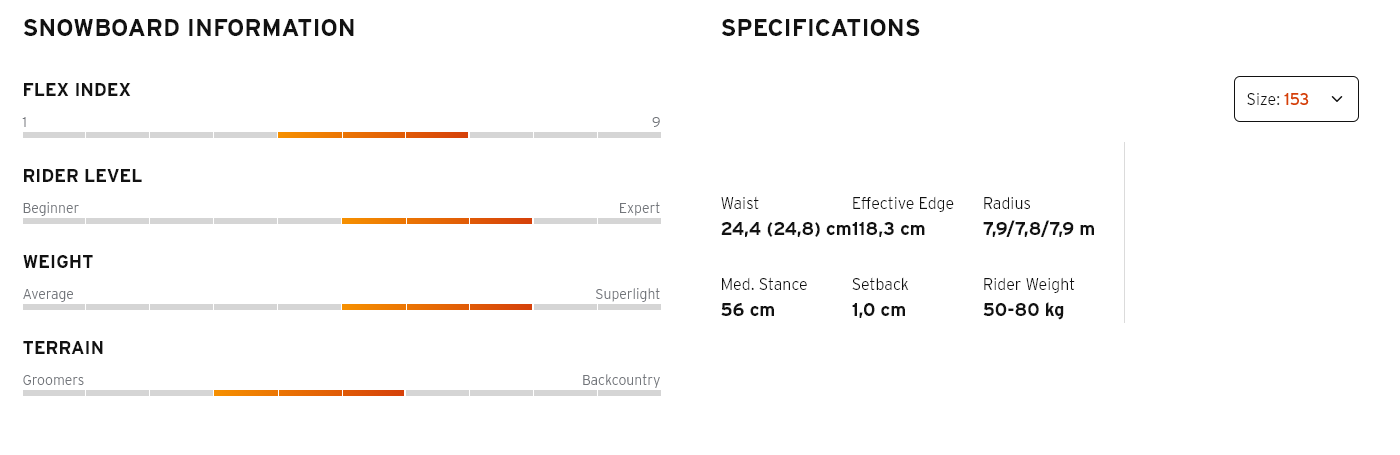The image size is (1400, 455).
Task: Select the Specifications heading
Action: pyautogui.click(x=820, y=28)
